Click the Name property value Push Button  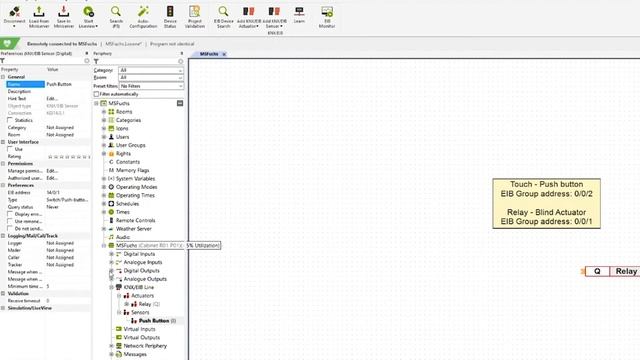tap(59, 84)
